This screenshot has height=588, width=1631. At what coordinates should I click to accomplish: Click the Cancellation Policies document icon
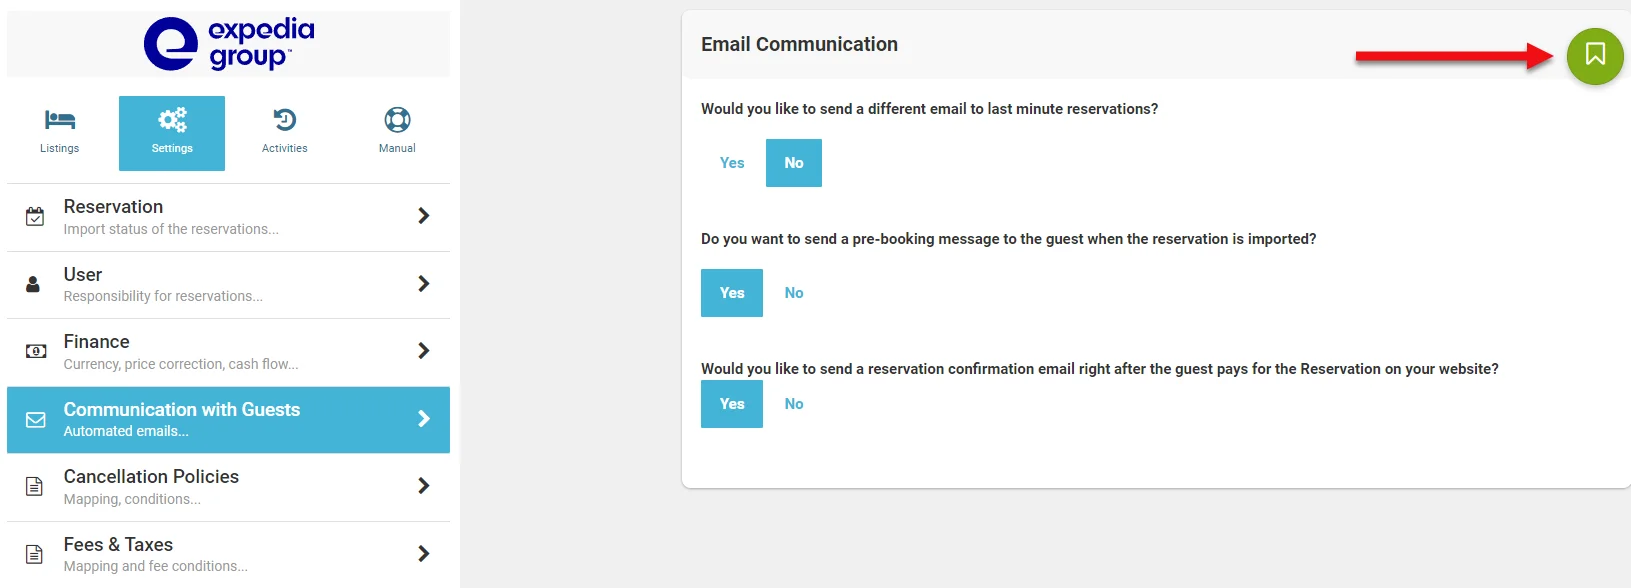tap(34, 487)
